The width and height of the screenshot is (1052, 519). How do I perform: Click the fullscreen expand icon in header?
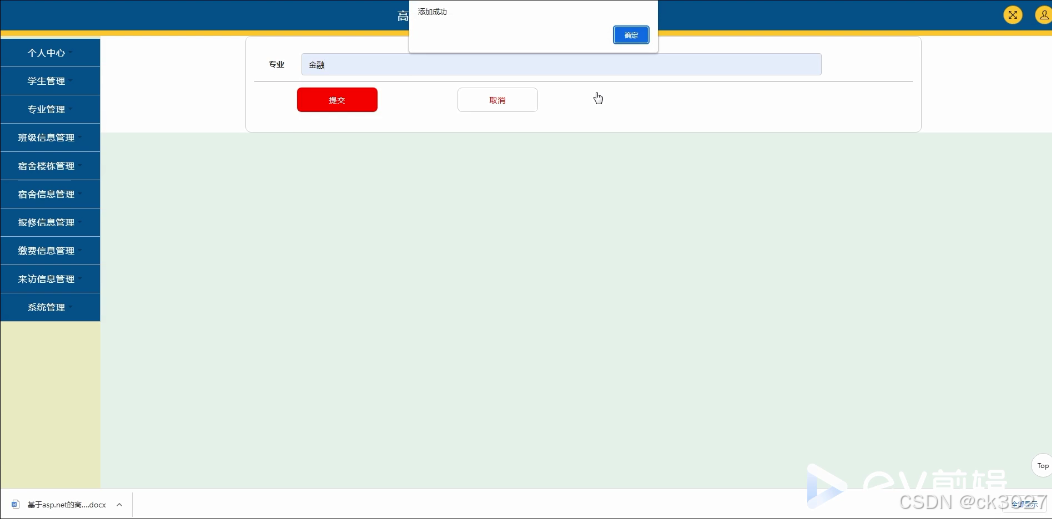(x=1012, y=15)
